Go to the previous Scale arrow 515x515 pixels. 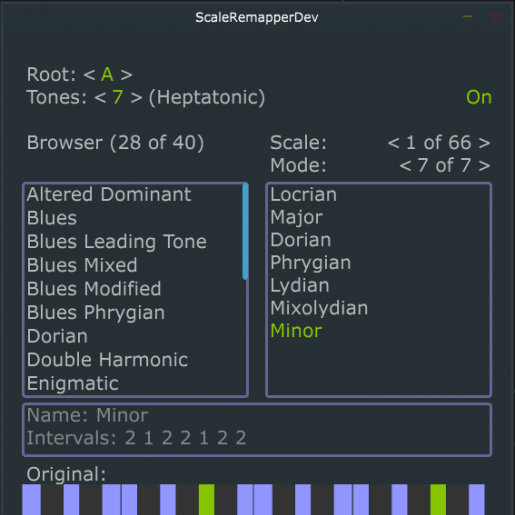[394, 143]
